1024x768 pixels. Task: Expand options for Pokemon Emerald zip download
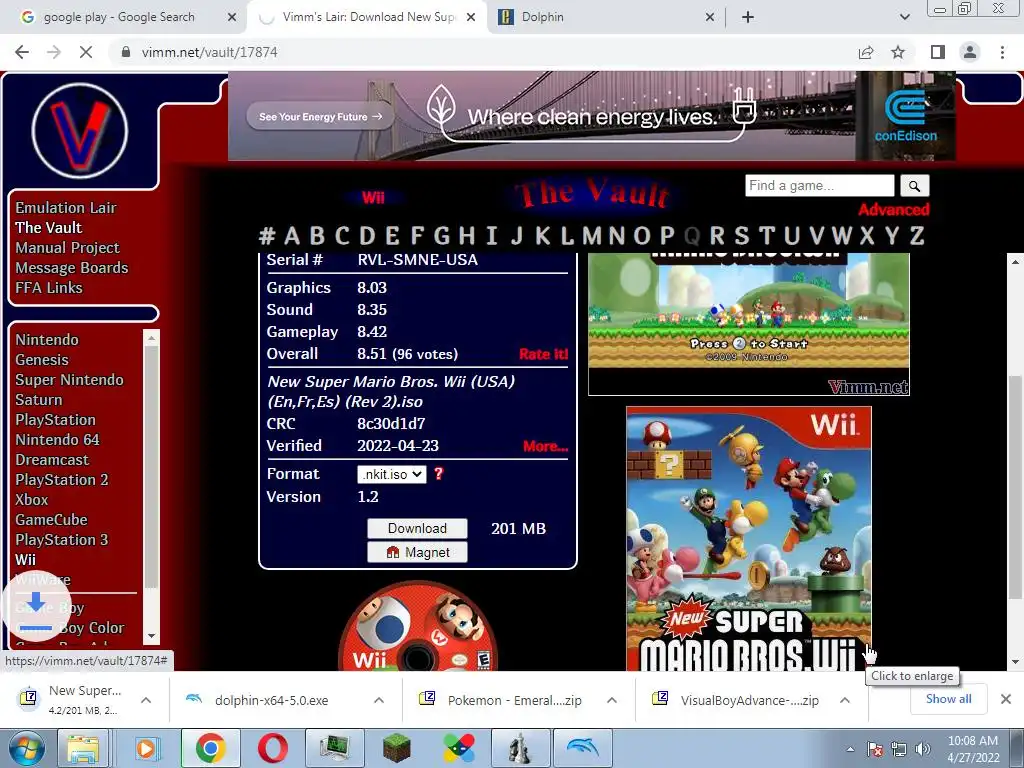612,700
